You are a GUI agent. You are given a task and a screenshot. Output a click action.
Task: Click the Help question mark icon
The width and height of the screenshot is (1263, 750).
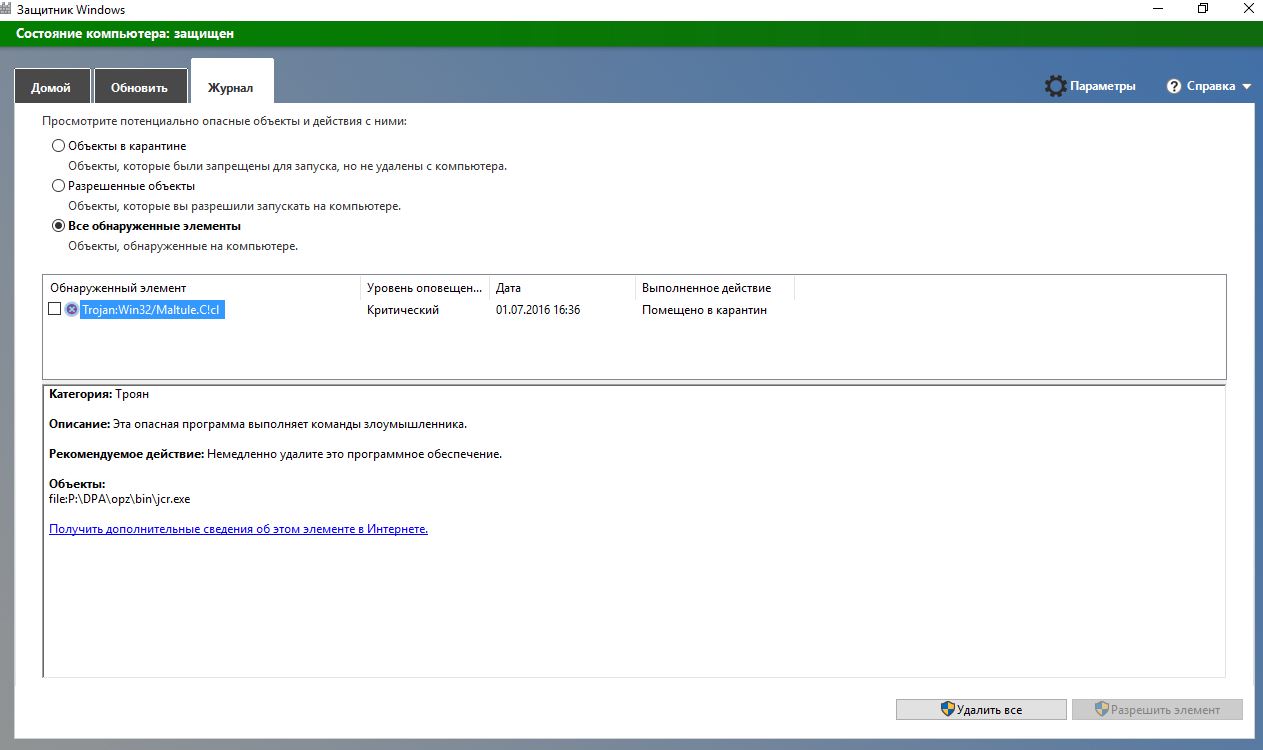click(1174, 86)
